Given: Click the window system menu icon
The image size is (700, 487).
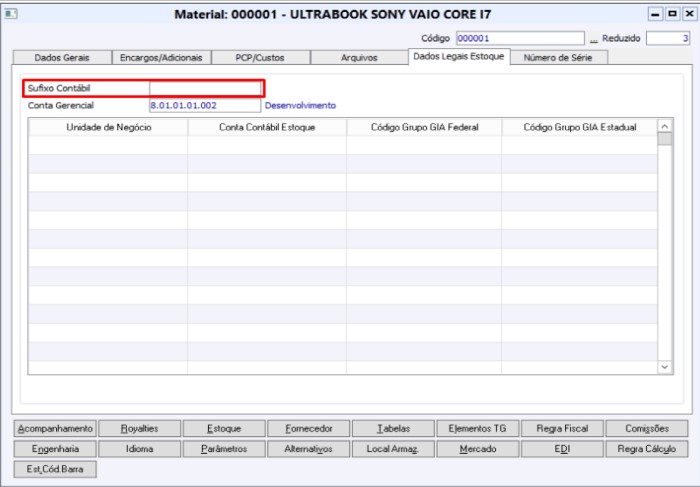Looking at the screenshot, I should pyautogui.click(x=11, y=14).
